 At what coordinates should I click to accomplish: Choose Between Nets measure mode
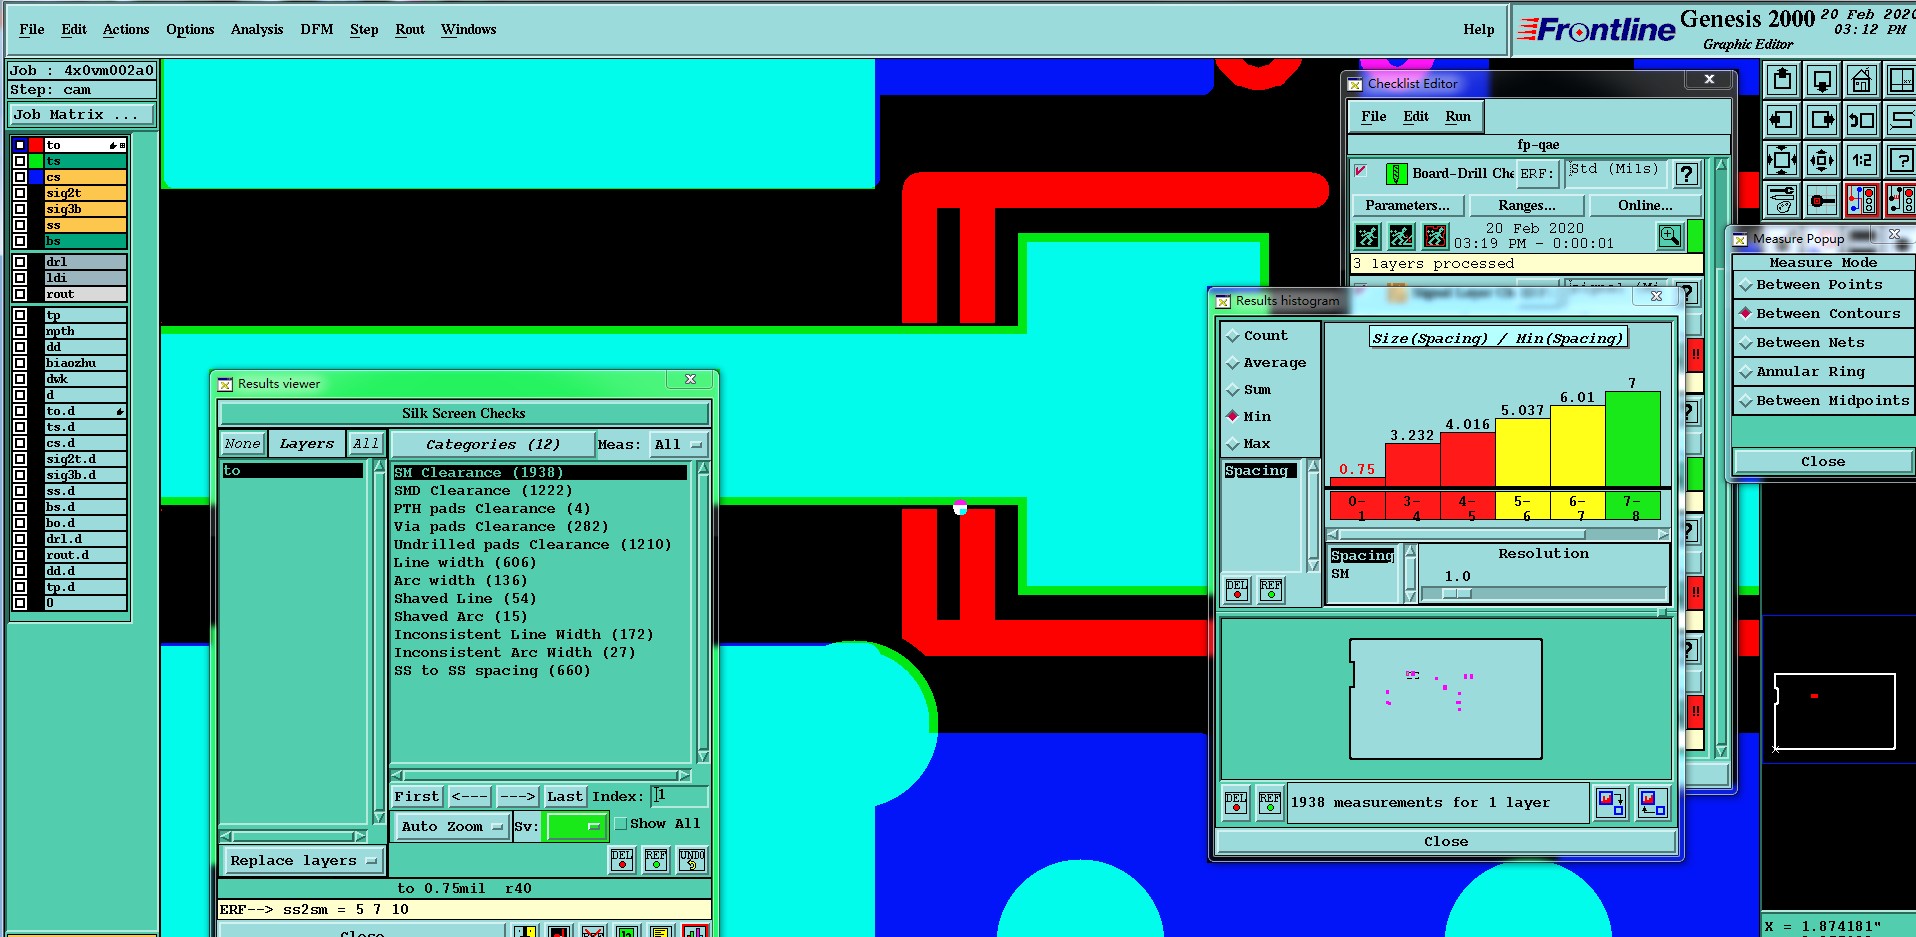coord(1823,343)
